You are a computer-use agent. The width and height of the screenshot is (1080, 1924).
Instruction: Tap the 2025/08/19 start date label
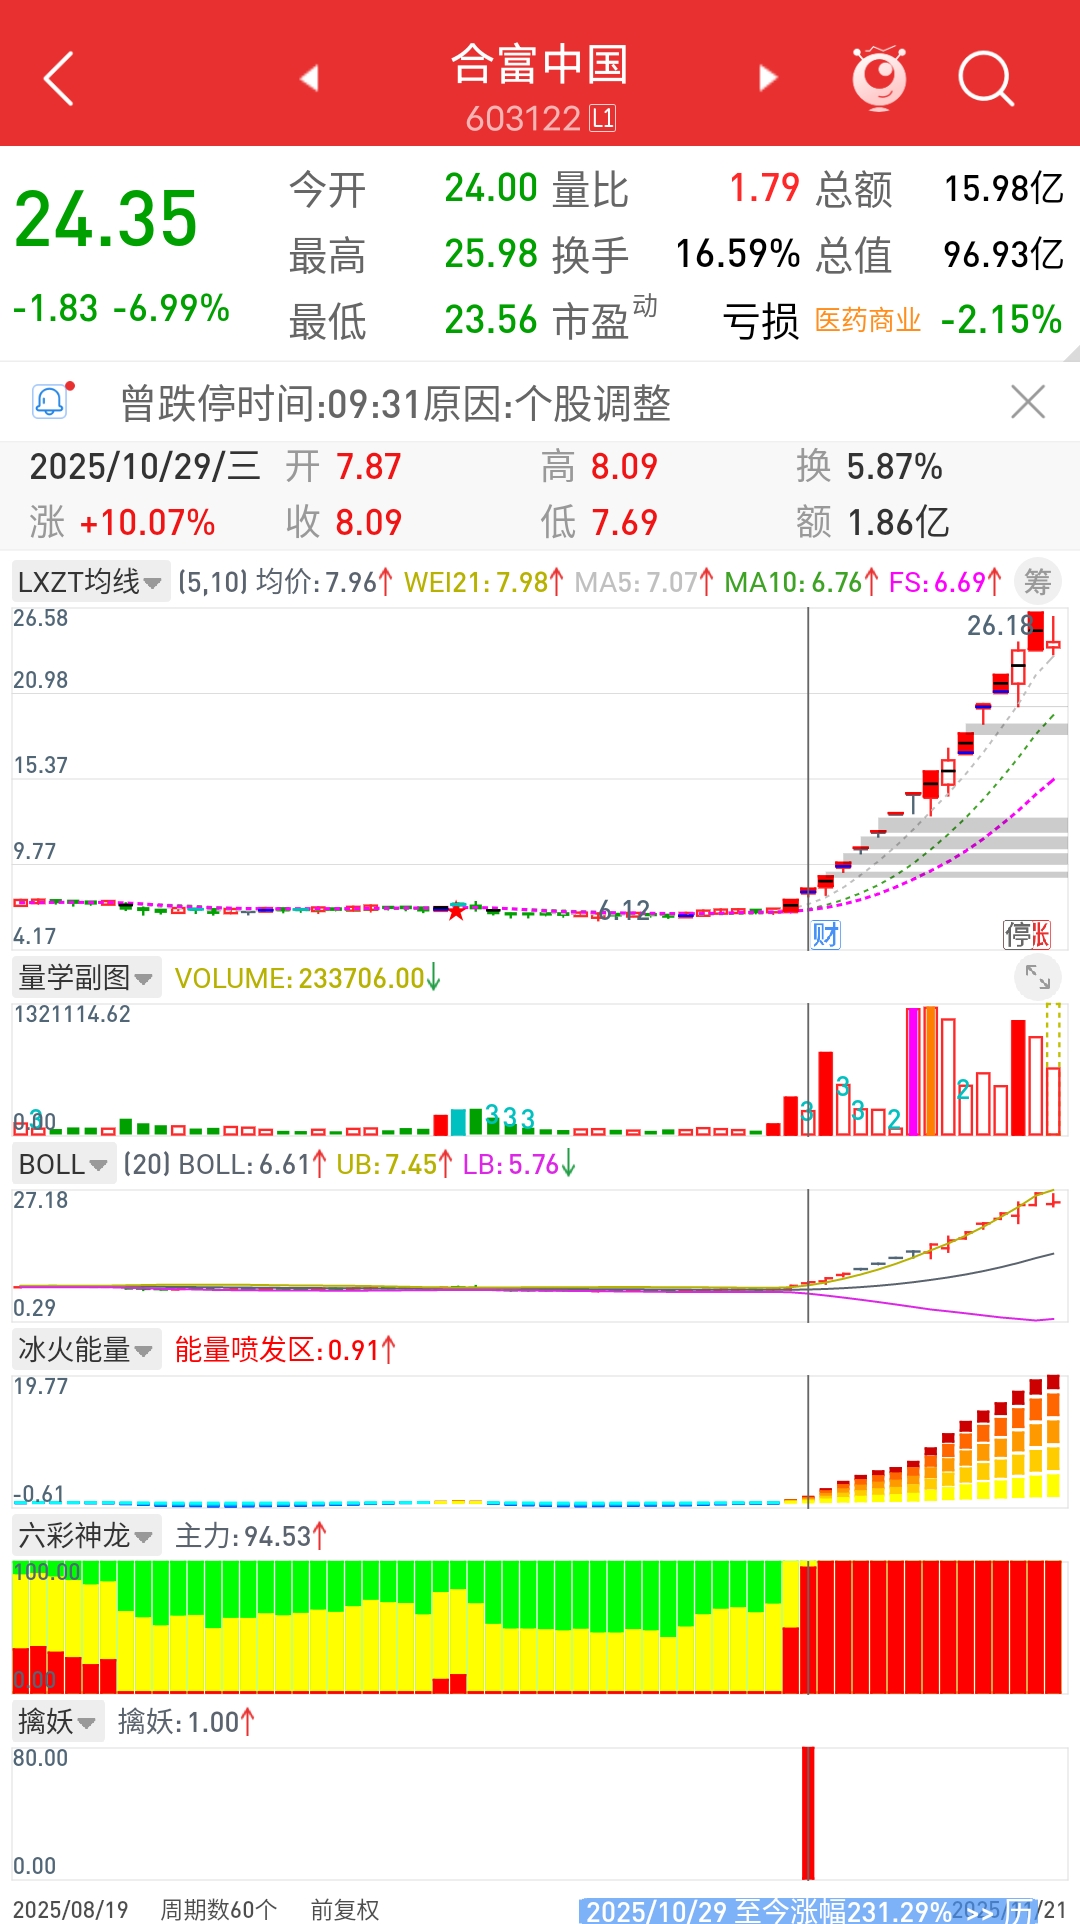pyautogui.click(x=70, y=1909)
